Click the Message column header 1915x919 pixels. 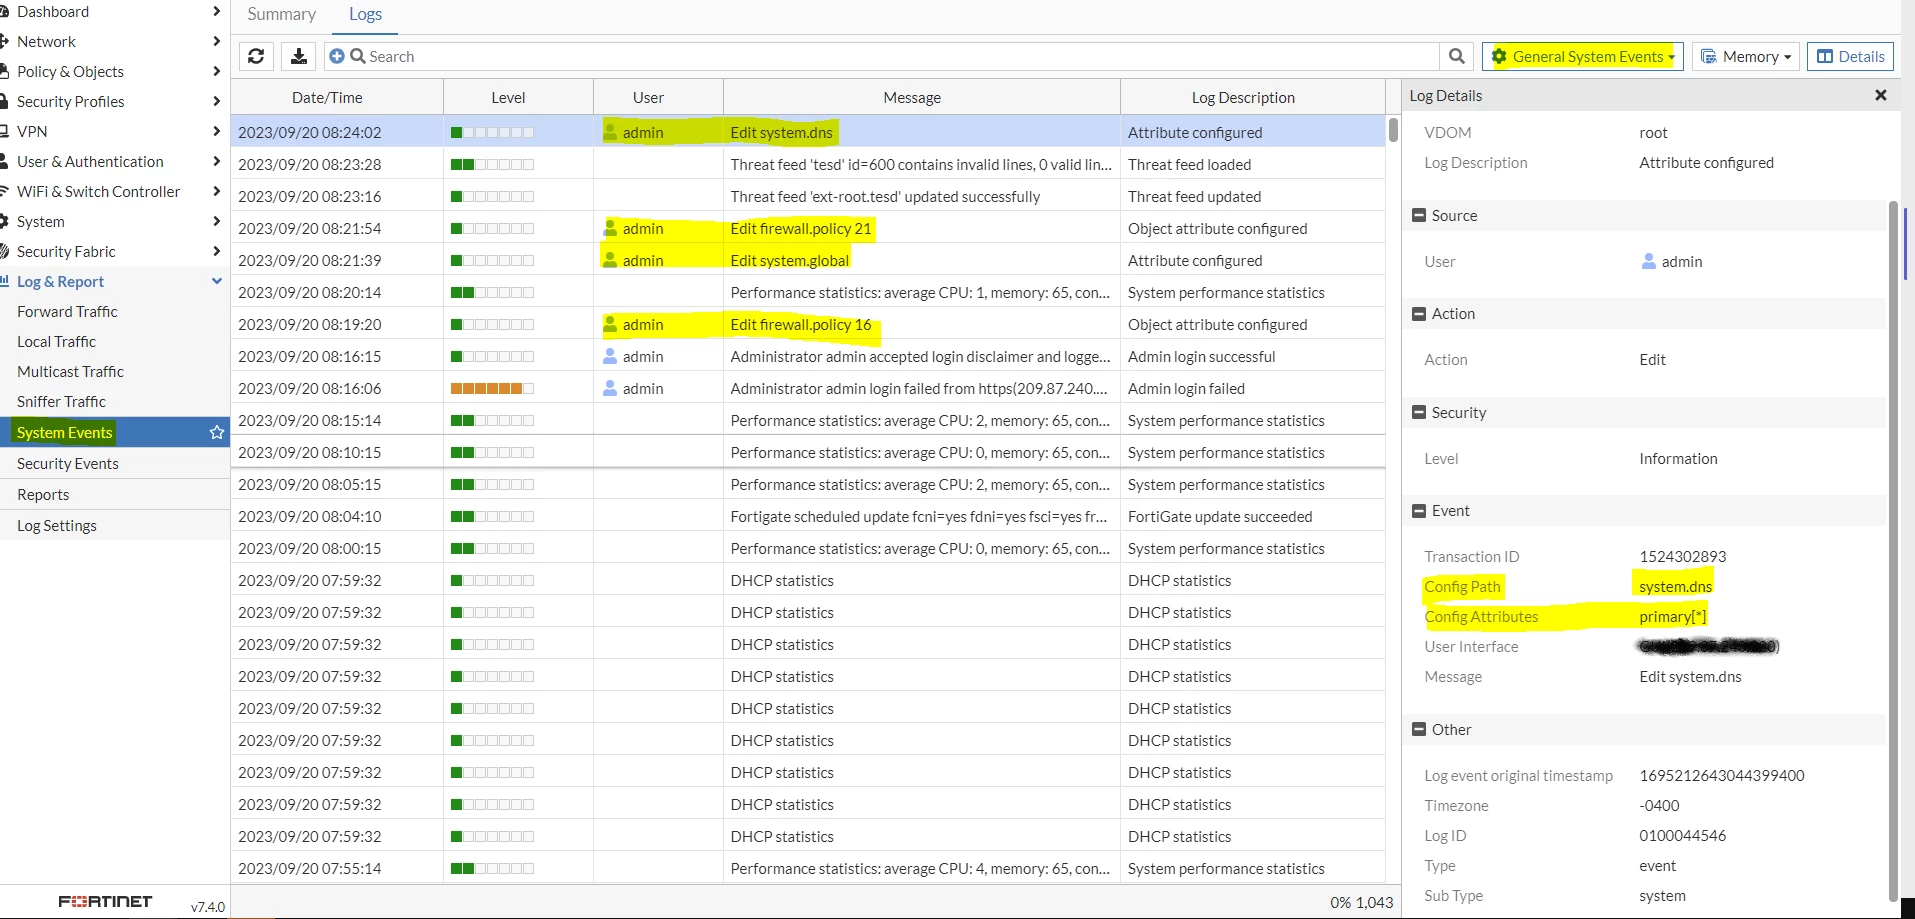(x=912, y=97)
